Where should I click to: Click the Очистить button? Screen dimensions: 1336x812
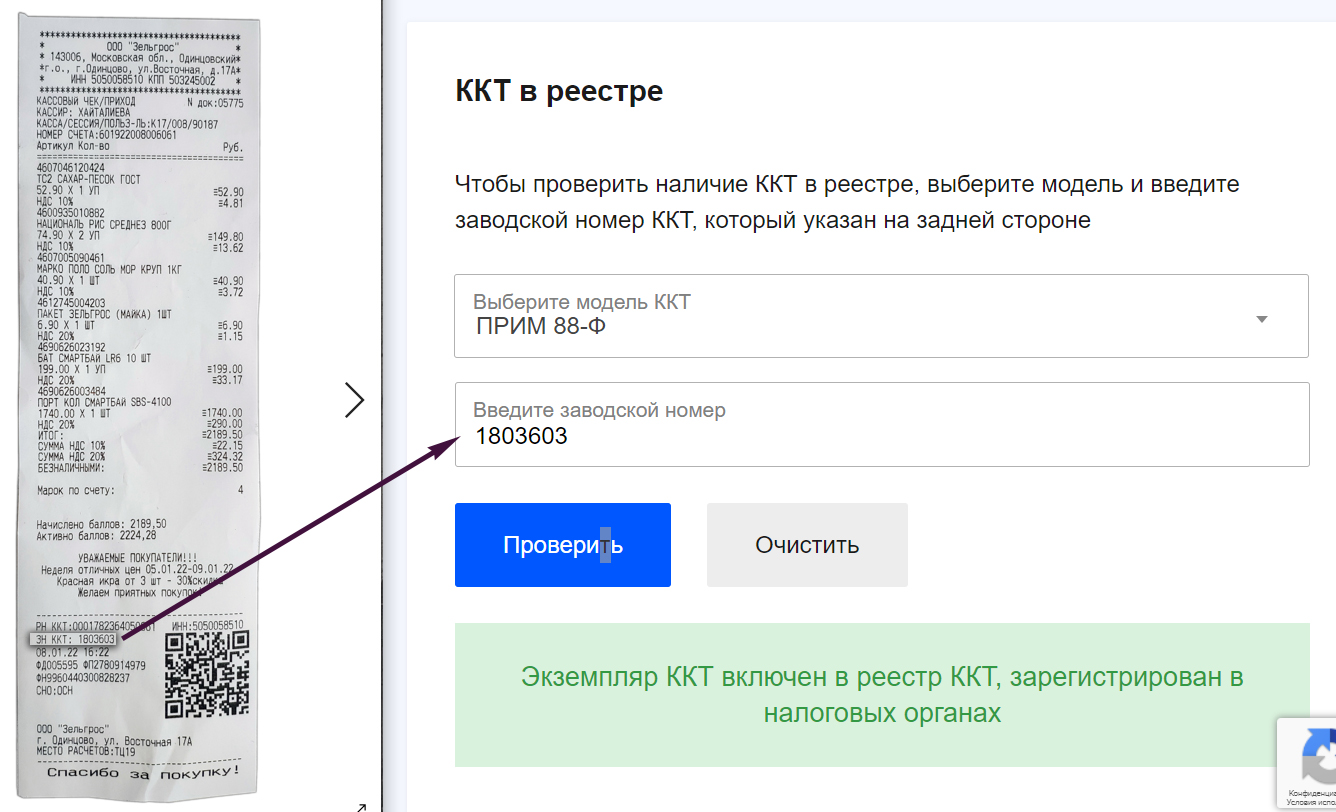[807, 544]
